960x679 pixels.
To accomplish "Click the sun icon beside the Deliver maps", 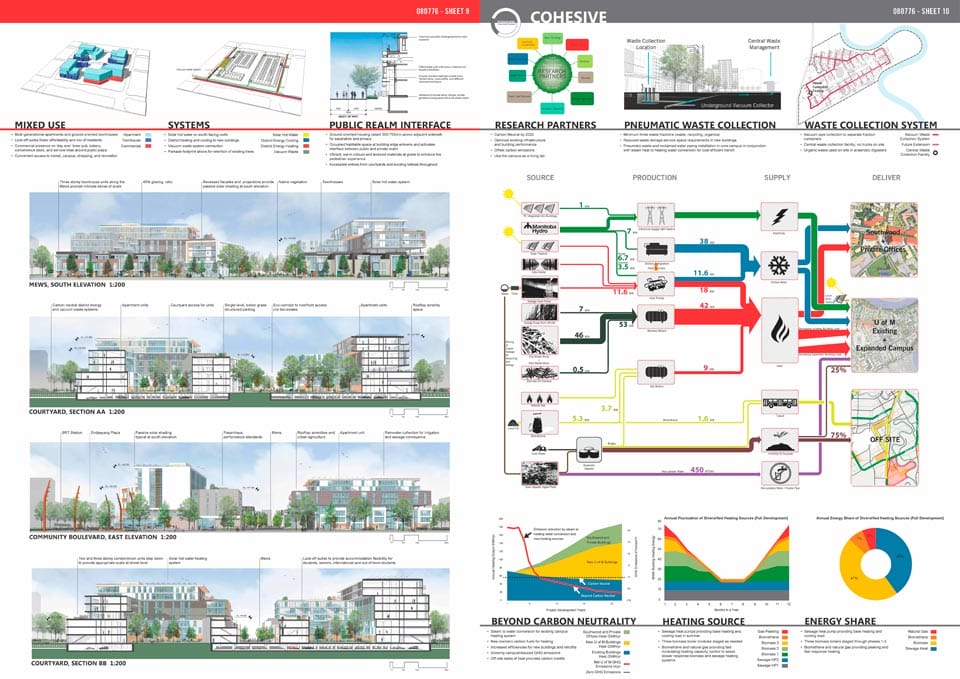I will click(x=831, y=283).
